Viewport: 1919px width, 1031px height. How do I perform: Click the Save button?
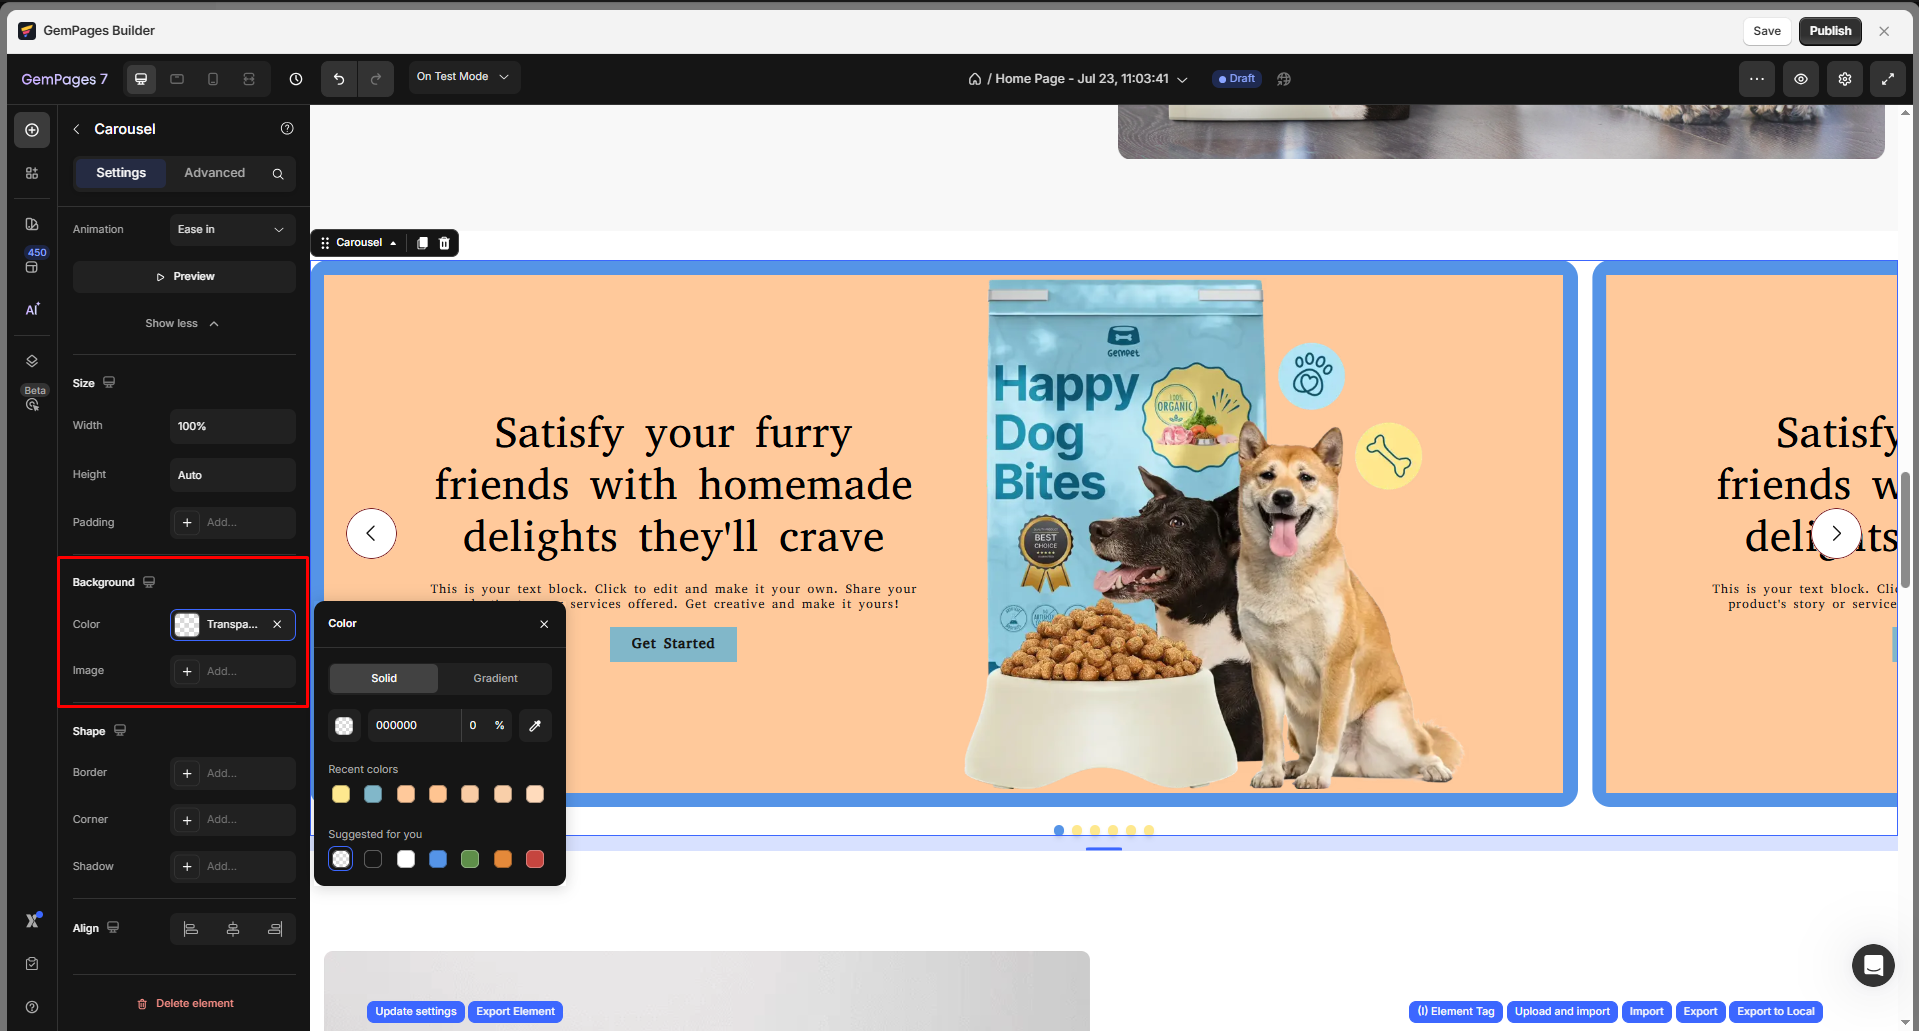click(1767, 31)
